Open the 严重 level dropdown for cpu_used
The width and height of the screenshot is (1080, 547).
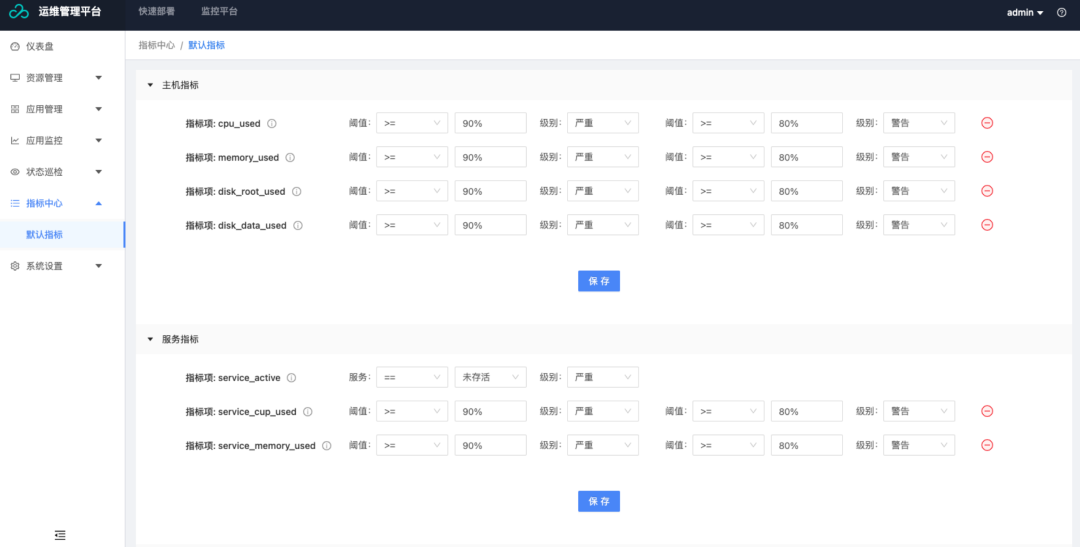(x=603, y=123)
